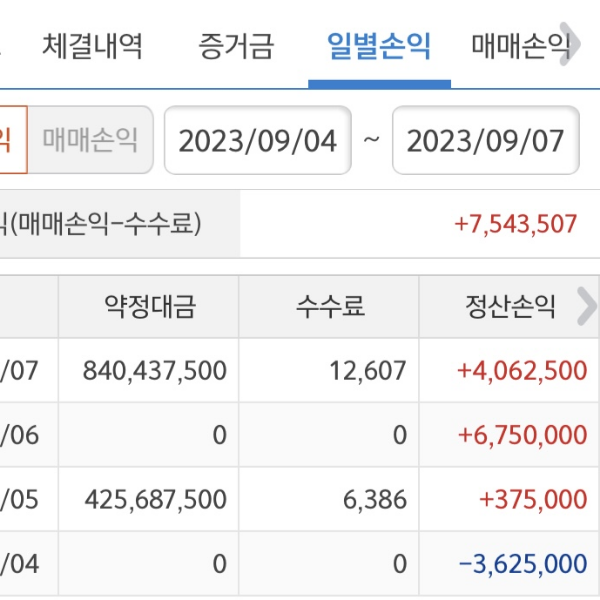Screen dimensions: 600x600
Task: Switch to the 체결내역 tab
Action: point(93,45)
